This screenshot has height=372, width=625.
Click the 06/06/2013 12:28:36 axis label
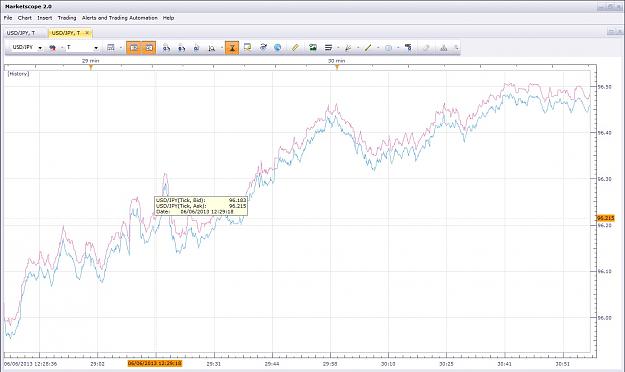click(31, 364)
